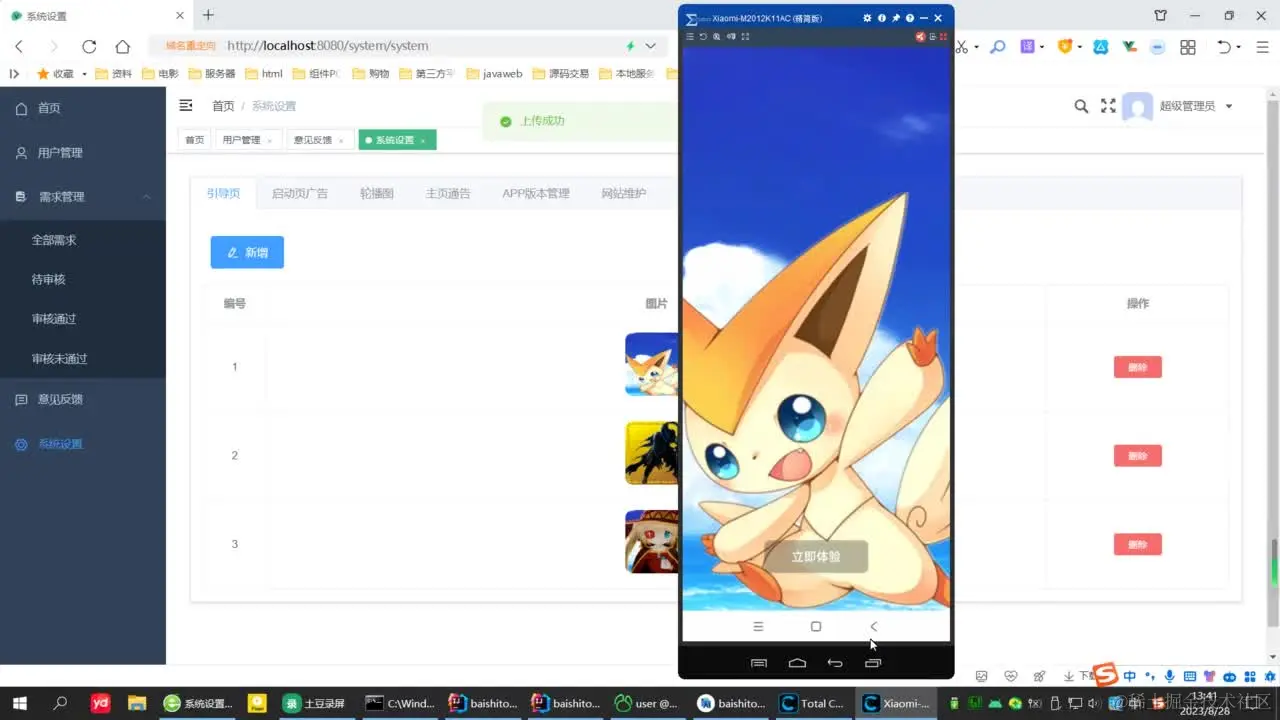Open the 服务器 bookmark folder

[x=211, y=73]
